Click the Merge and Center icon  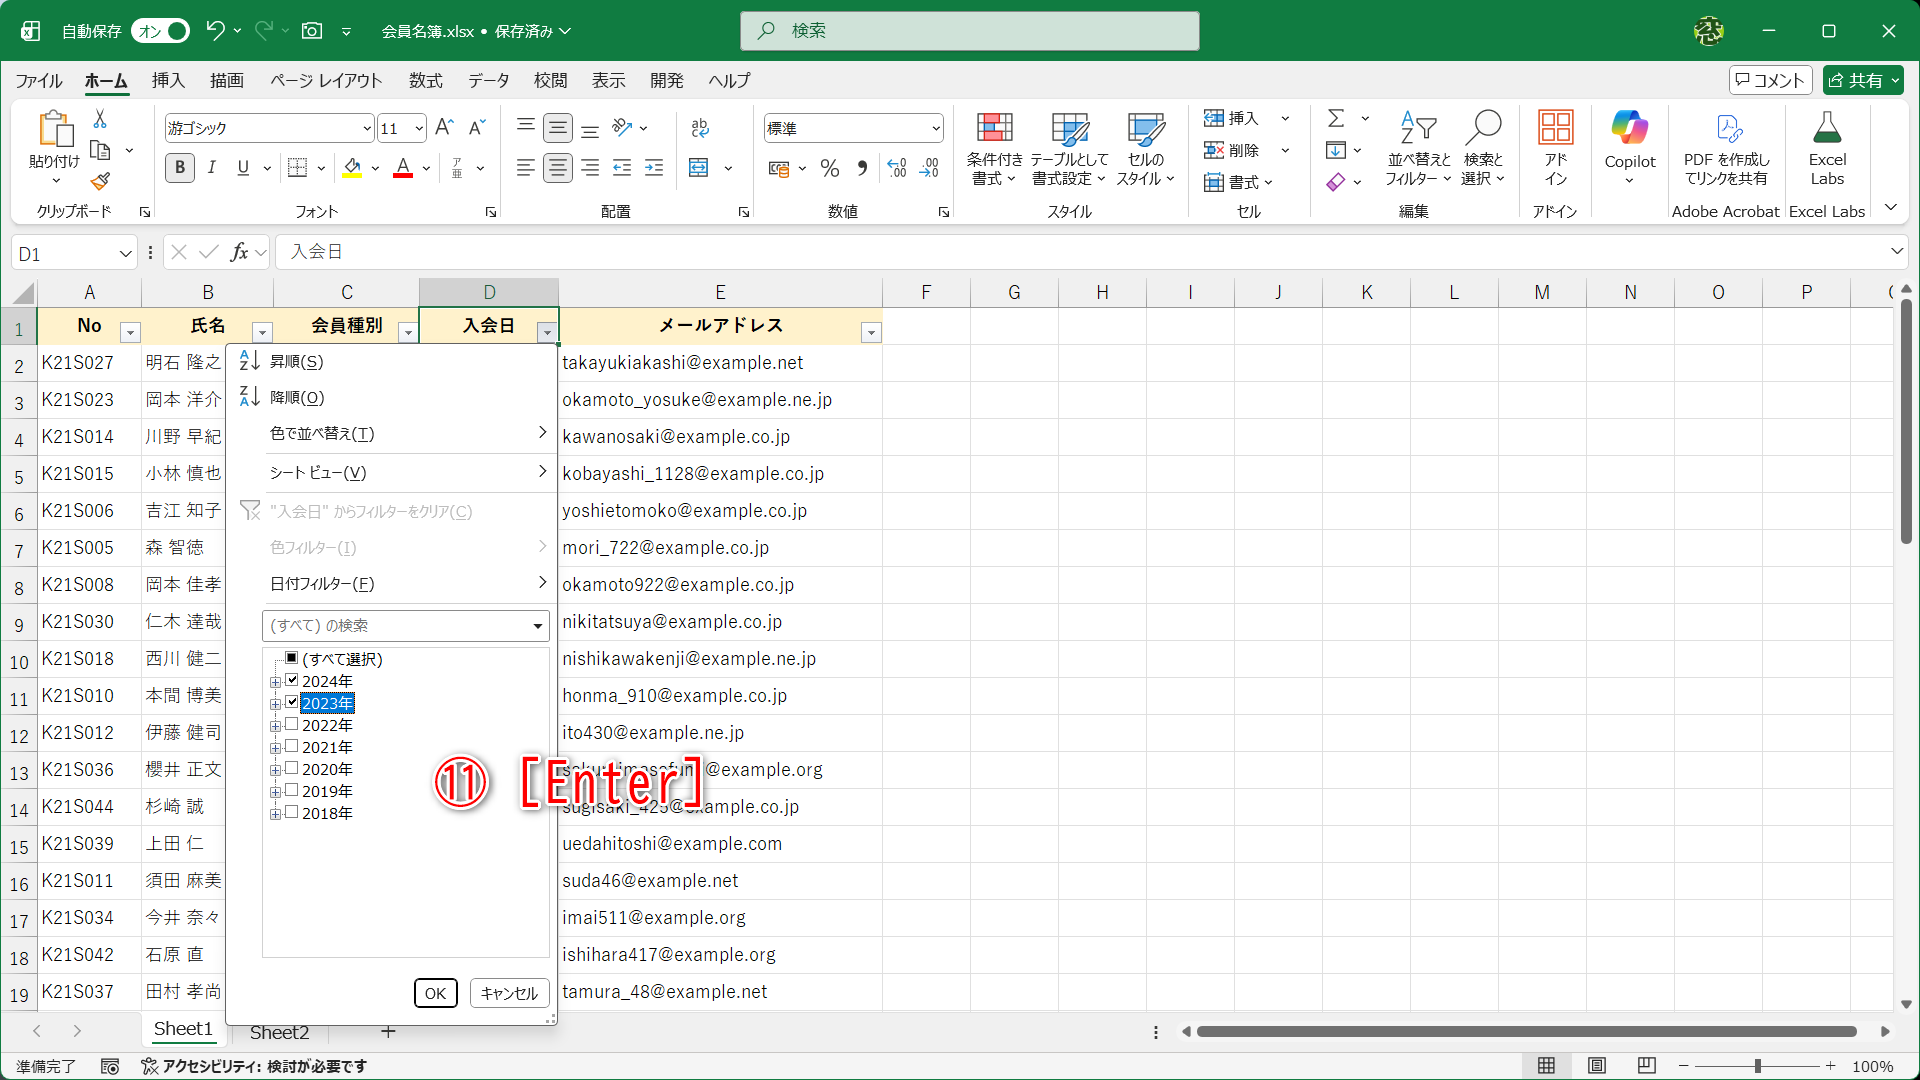coord(700,168)
